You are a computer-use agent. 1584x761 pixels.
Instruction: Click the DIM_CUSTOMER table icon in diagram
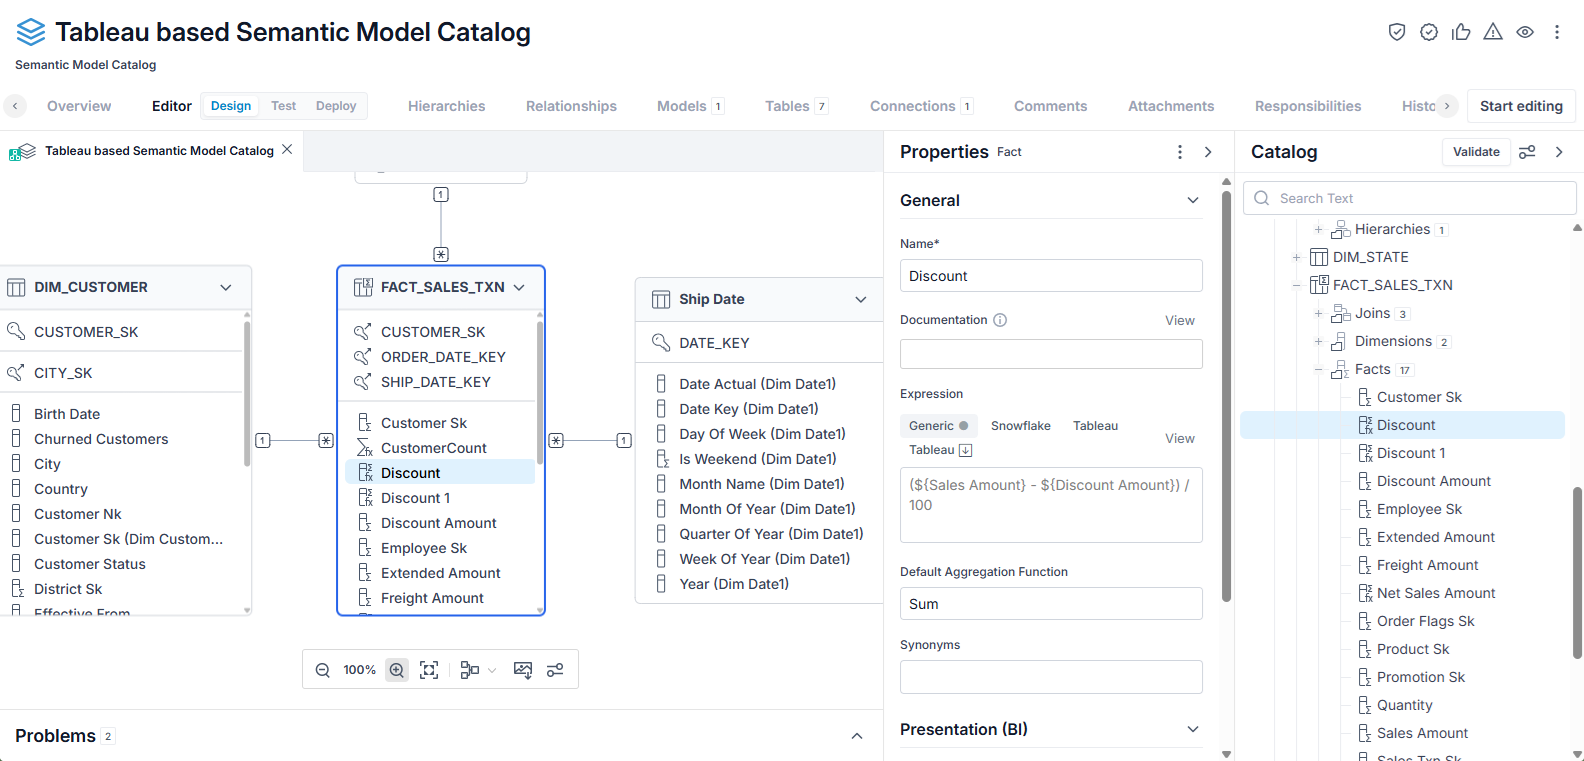tap(16, 288)
